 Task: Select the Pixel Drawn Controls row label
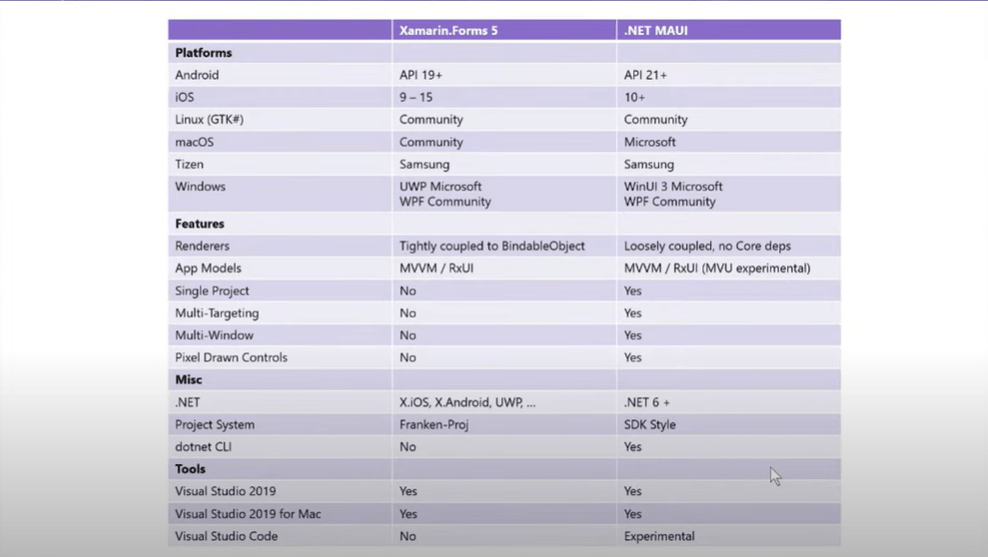[x=231, y=357]
